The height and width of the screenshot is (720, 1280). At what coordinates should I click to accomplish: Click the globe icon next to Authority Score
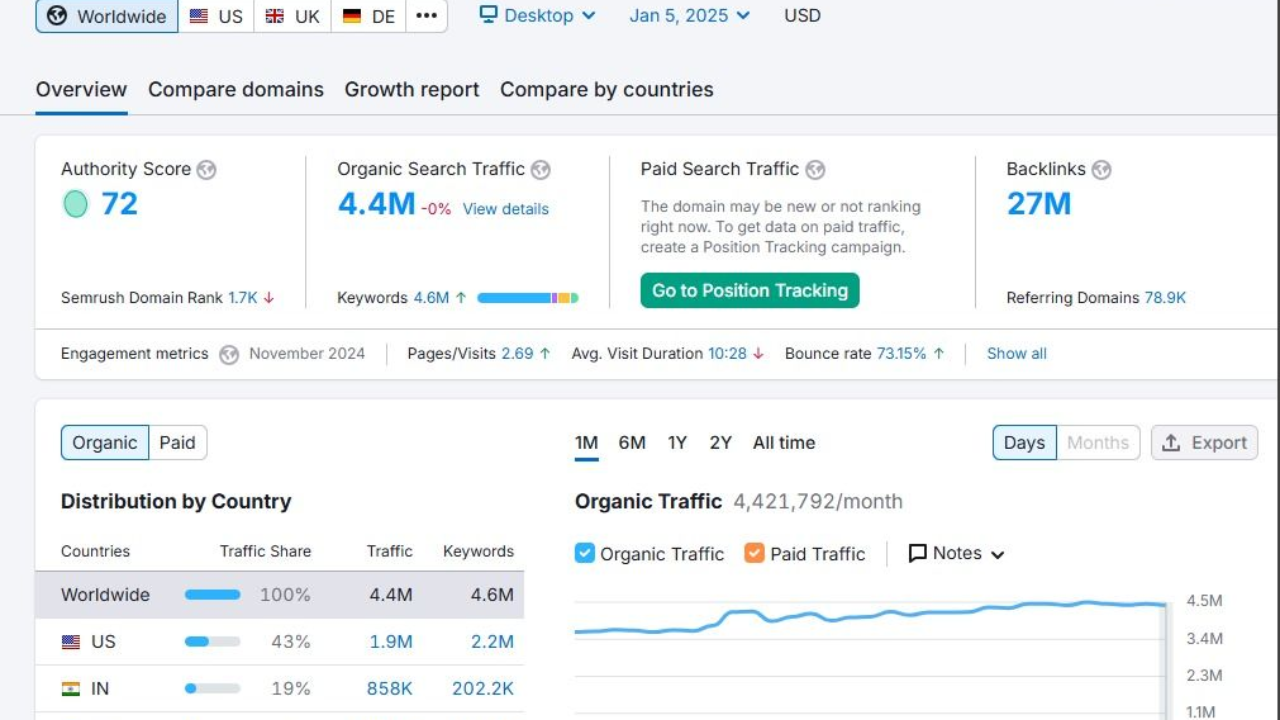[x=206, y=170]
